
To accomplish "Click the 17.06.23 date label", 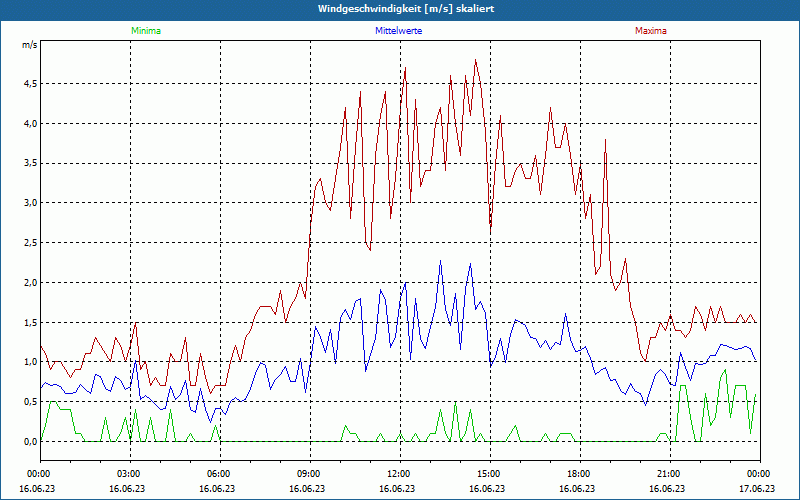I will point(757,488).
